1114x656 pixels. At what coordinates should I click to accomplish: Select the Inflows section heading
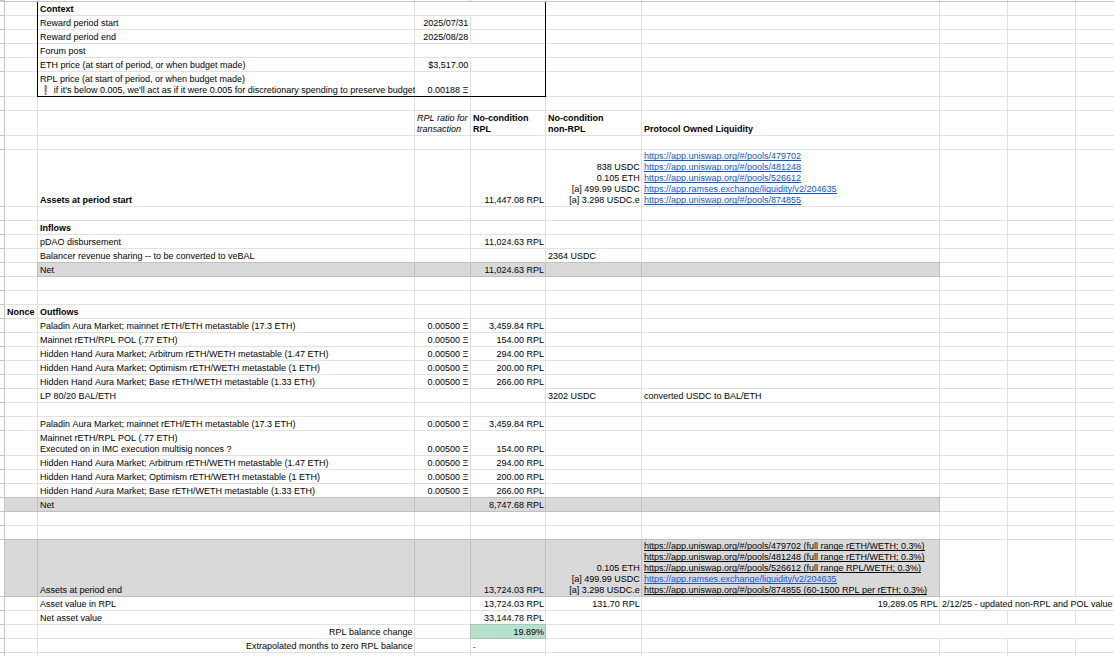55,228
